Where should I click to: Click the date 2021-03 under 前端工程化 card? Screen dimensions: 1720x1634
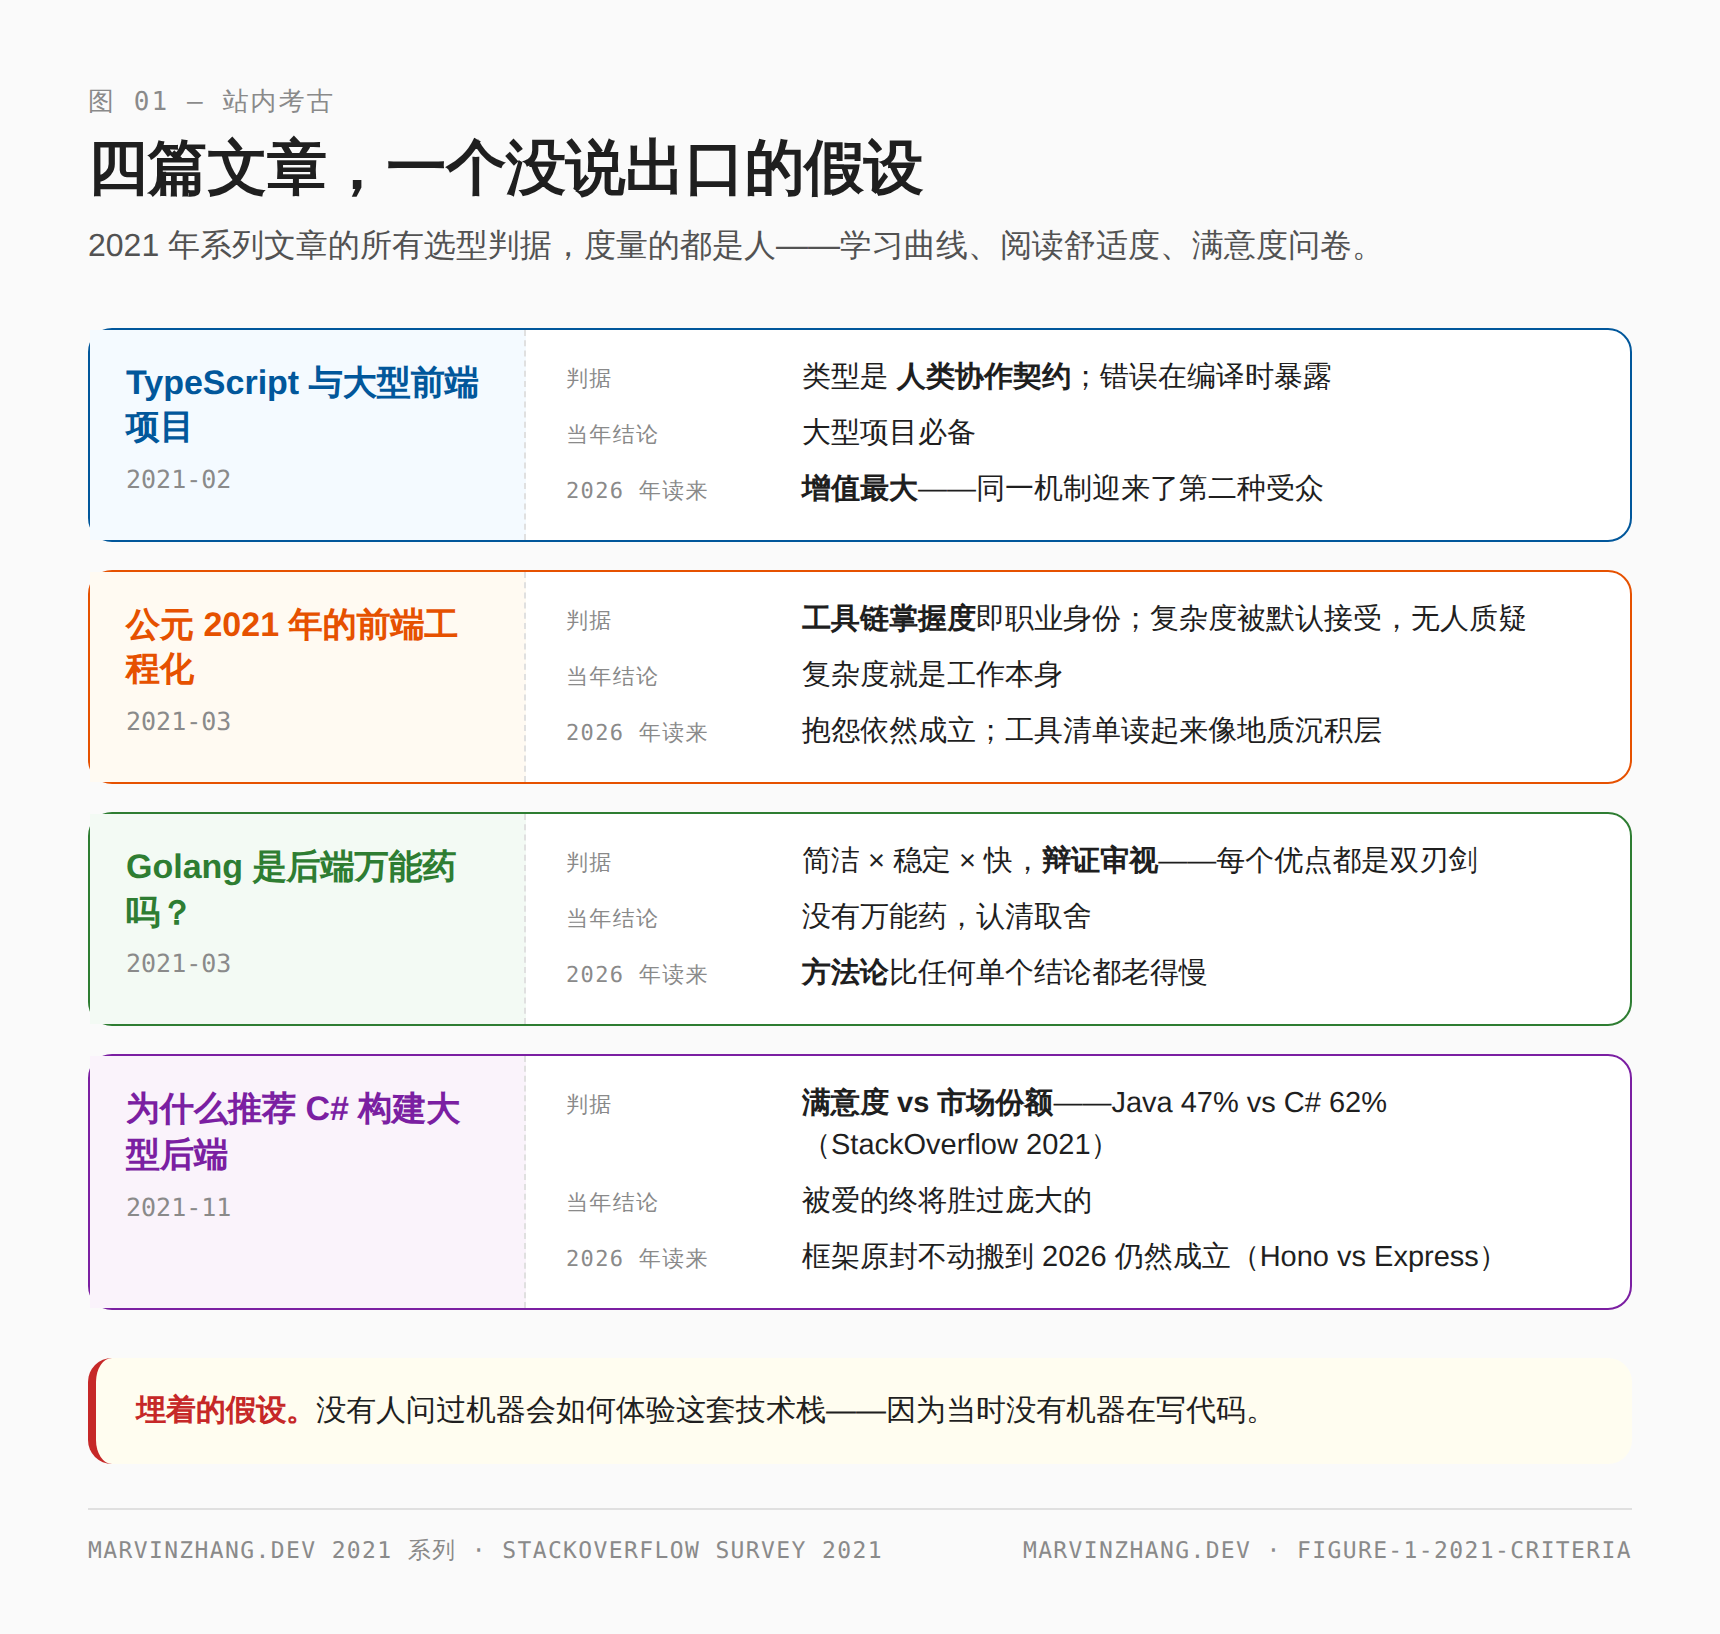coord(178,722)
